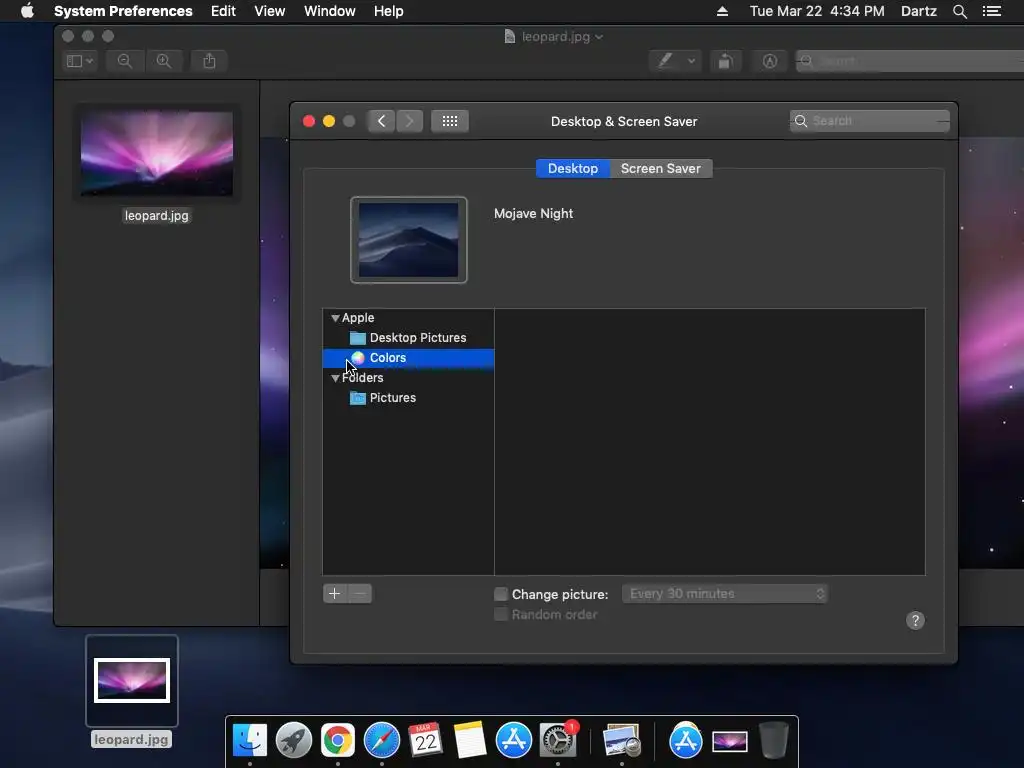Open Preview sidebar view dropdown
The height and width of the screenshot is (768, 1024).
pos(80,61)
